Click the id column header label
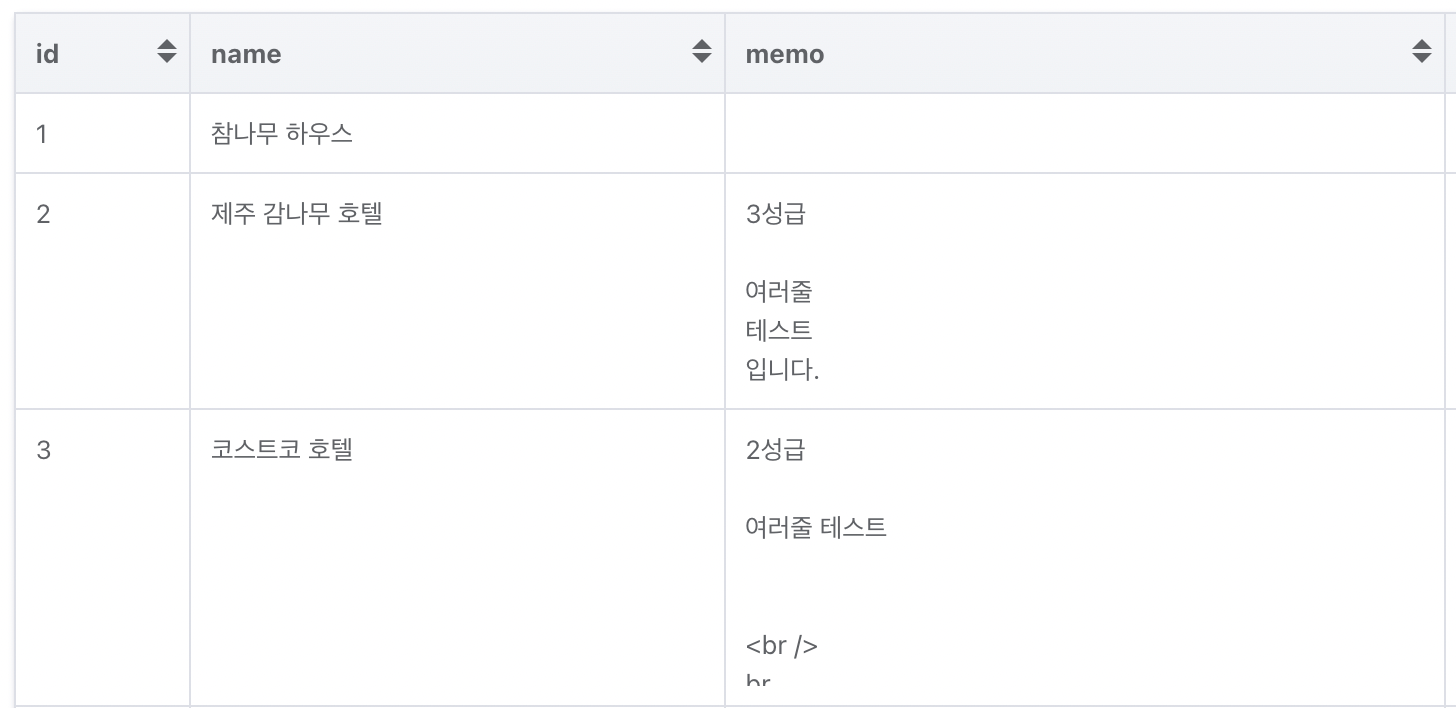This screenshot has height=708, width=1456. tap(47, 54)
